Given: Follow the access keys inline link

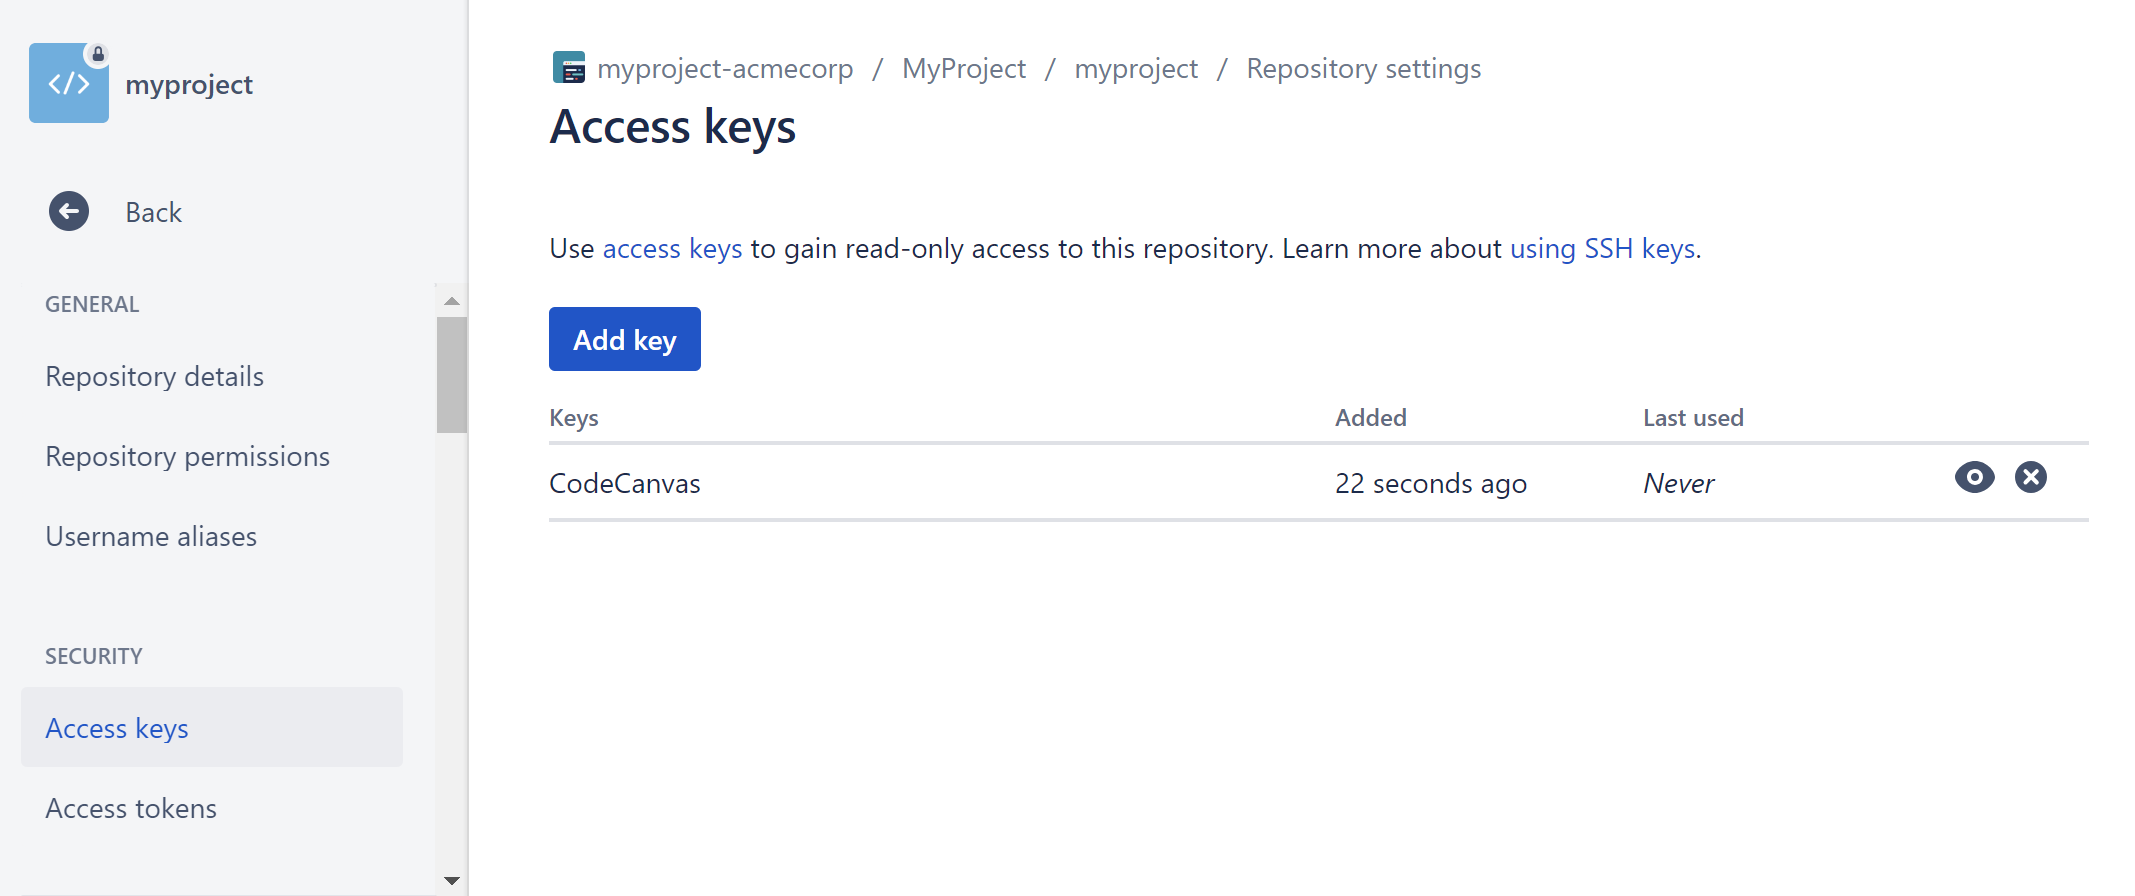Looking at the screenshot, I should pos(672,248).
